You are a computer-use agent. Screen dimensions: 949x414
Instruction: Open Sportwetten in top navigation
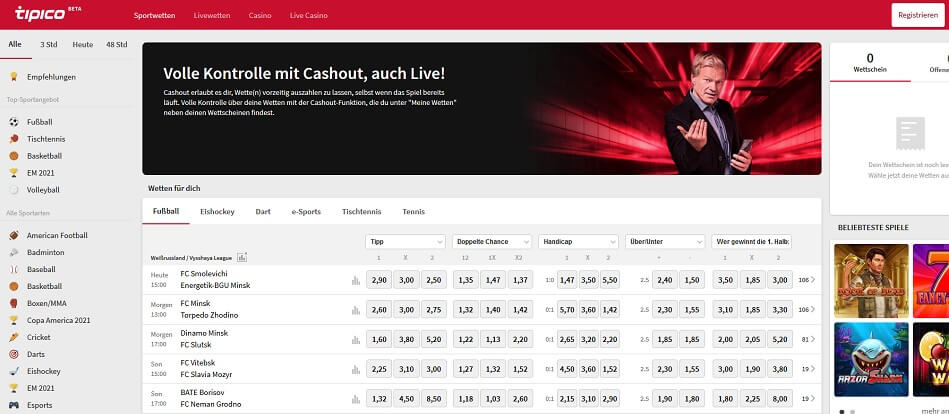(x=154, y=15)
